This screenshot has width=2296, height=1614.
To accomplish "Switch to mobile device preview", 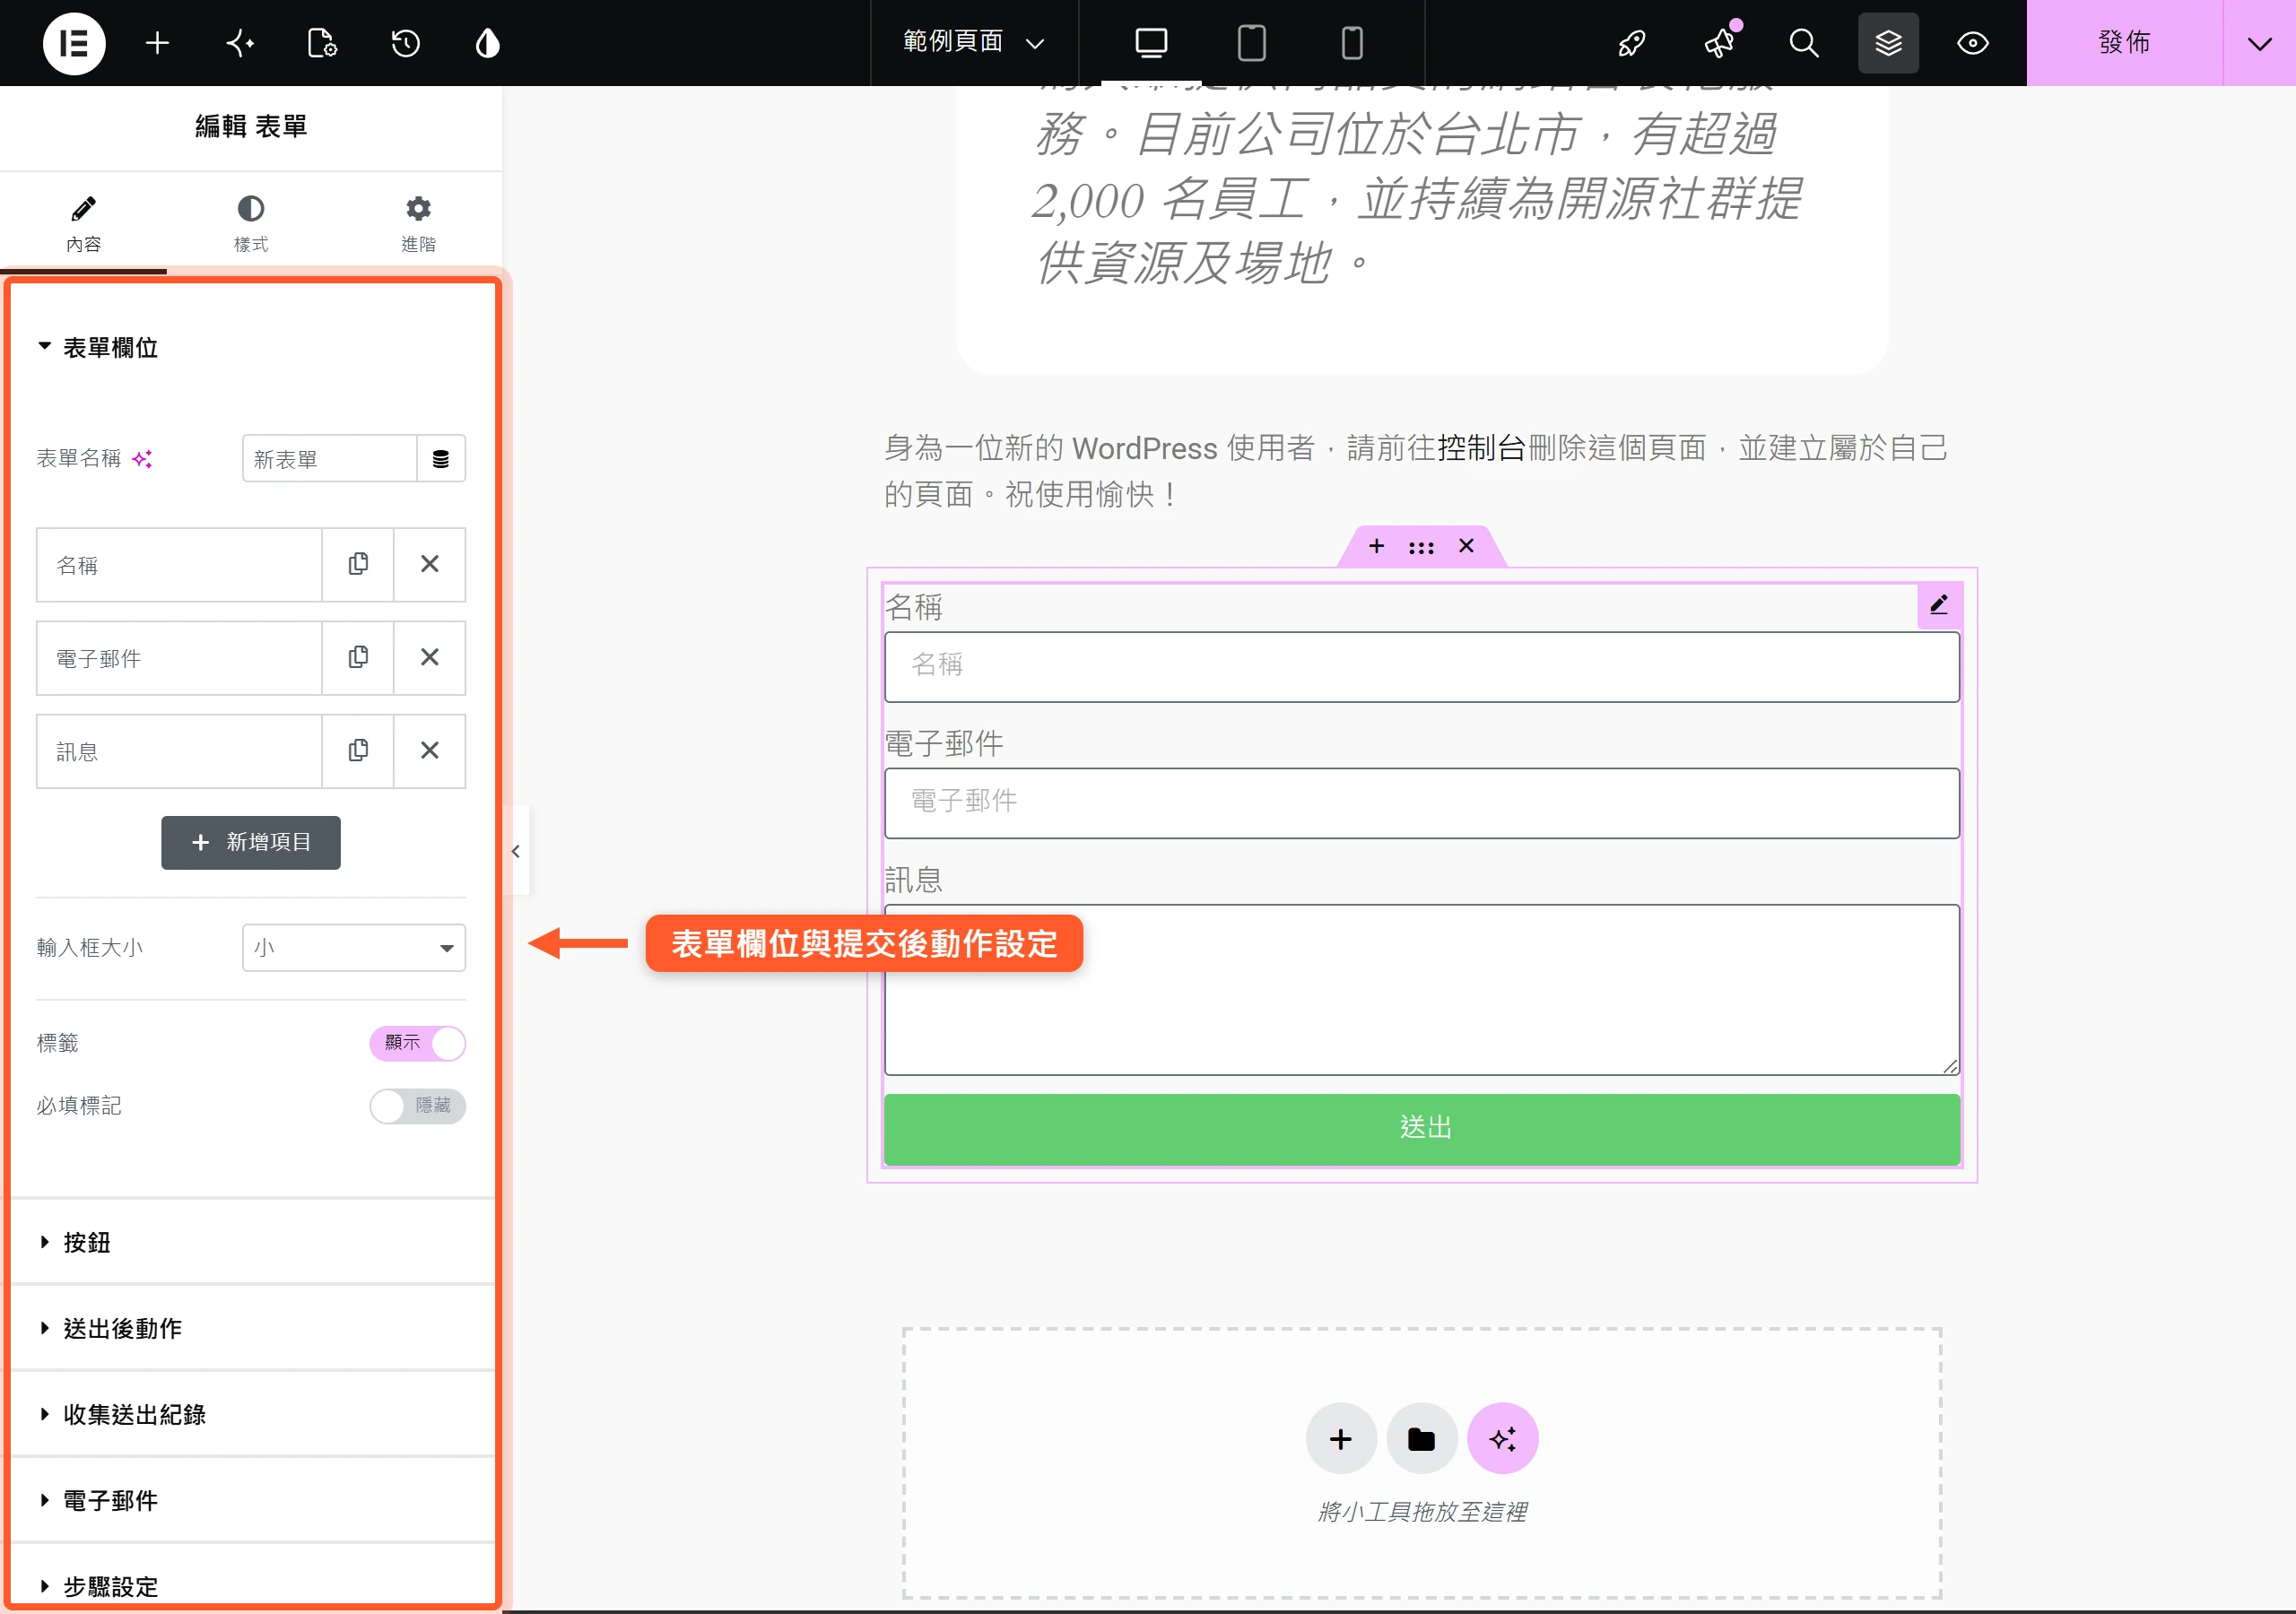I will click(1351, 43).
